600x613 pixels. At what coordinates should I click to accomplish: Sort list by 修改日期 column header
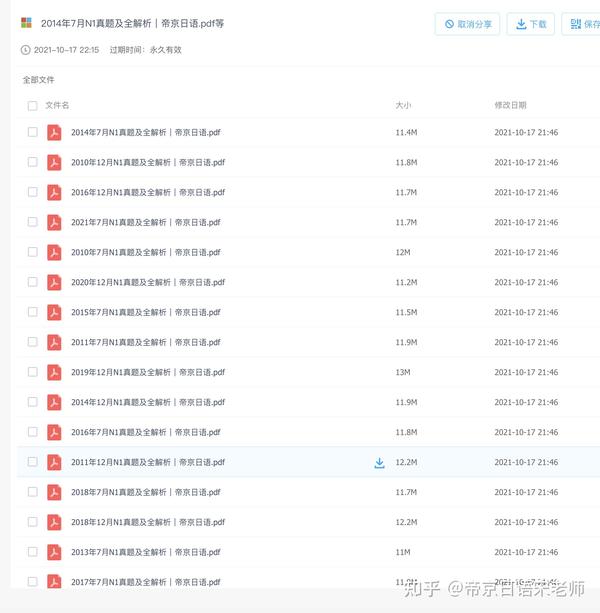(510, 105)
